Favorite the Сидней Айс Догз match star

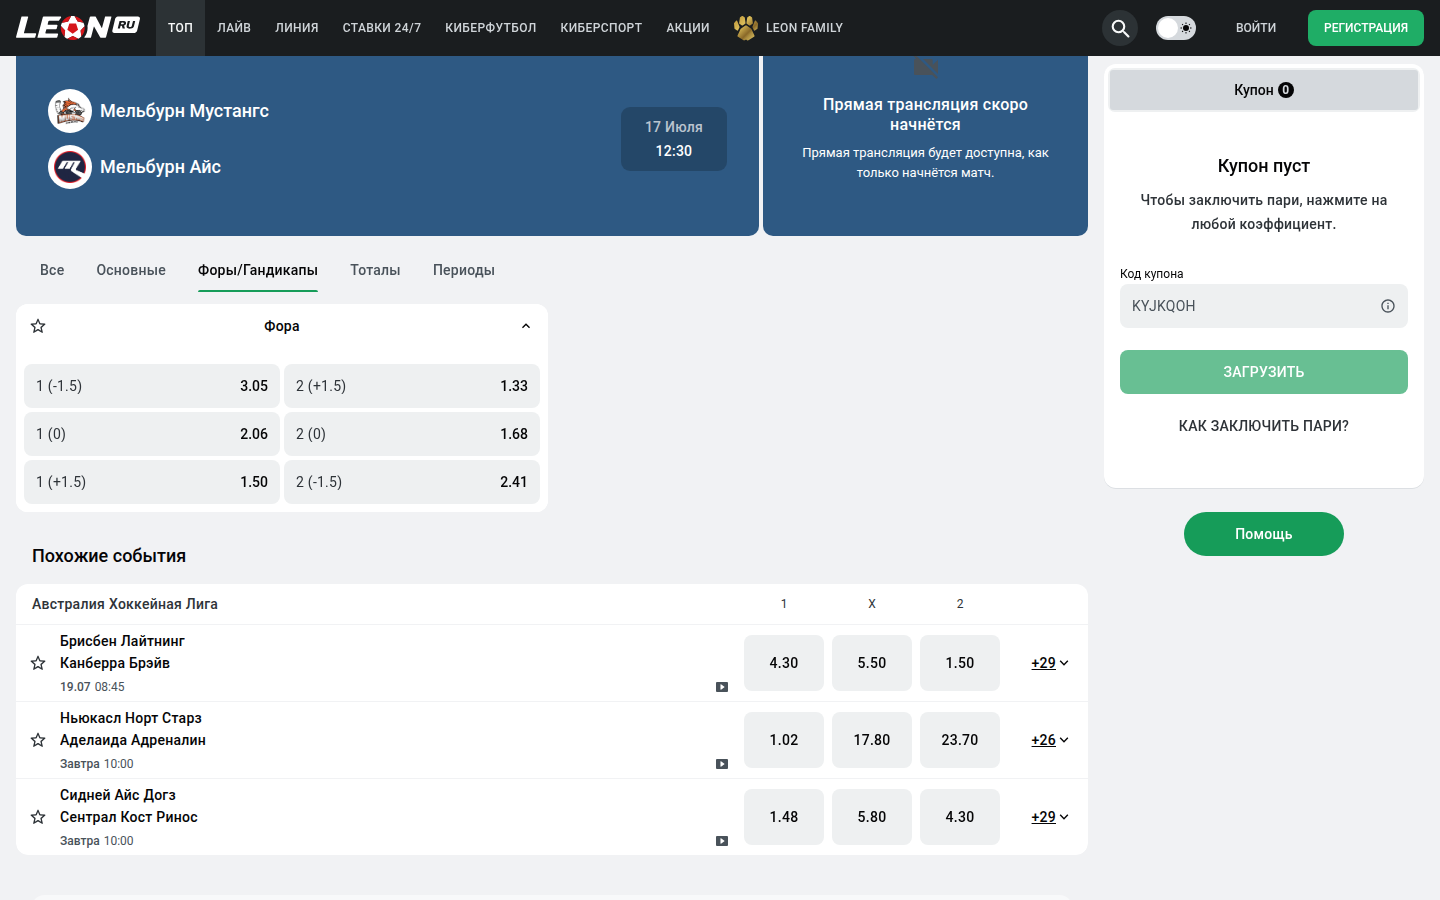coord(38,817)
